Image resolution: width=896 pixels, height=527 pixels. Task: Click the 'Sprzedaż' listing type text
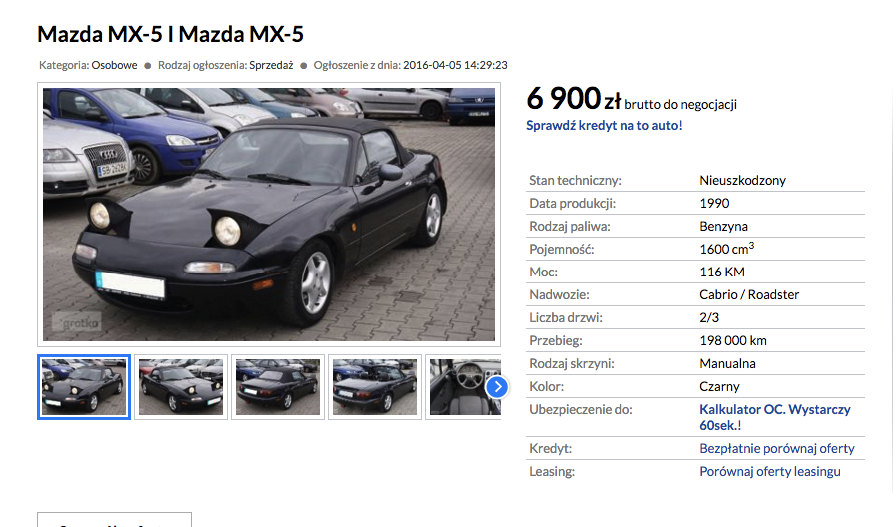pos(271,65)
